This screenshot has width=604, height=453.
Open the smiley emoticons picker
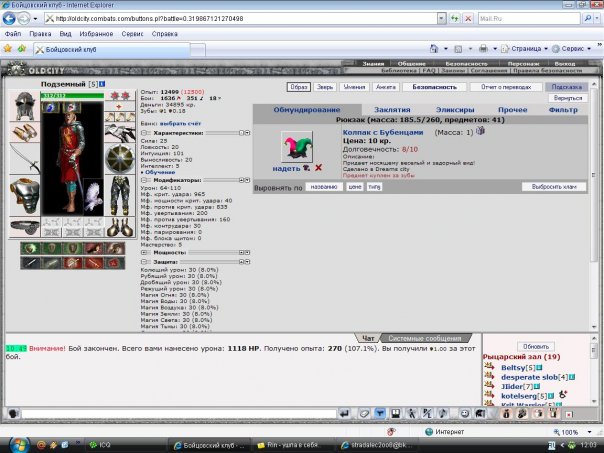(x=465, y=413)
